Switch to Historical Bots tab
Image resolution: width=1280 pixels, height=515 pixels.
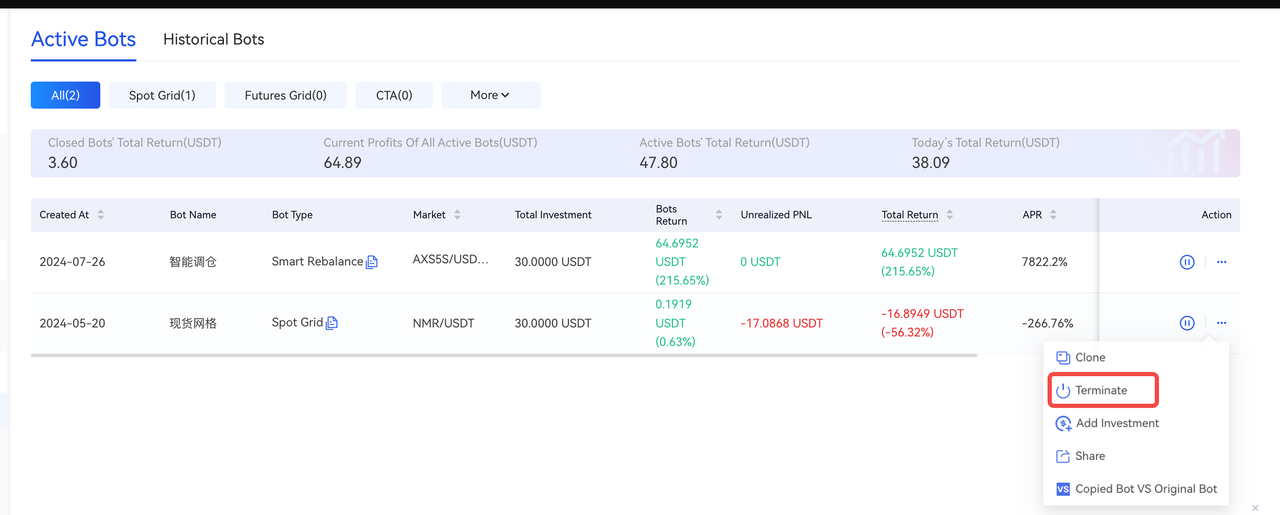coord(213,40)
